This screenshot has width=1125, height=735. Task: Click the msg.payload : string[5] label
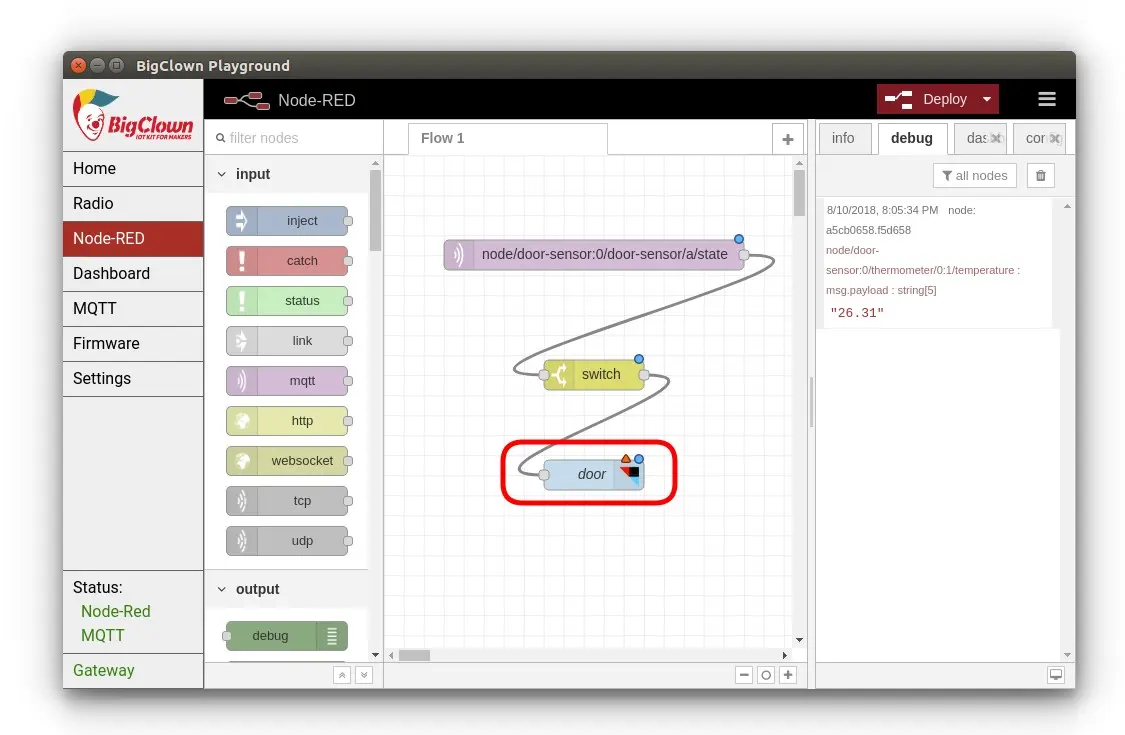881,291
